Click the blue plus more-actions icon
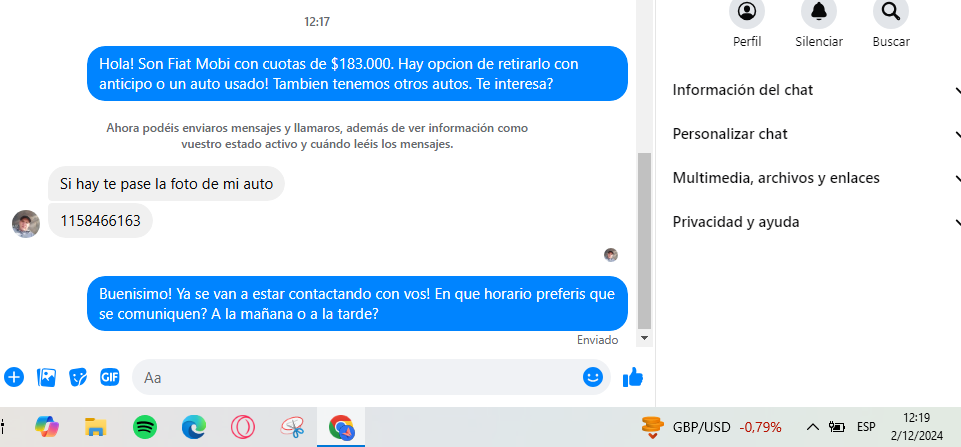Screen dimensions: 961x447 point(13,377)
